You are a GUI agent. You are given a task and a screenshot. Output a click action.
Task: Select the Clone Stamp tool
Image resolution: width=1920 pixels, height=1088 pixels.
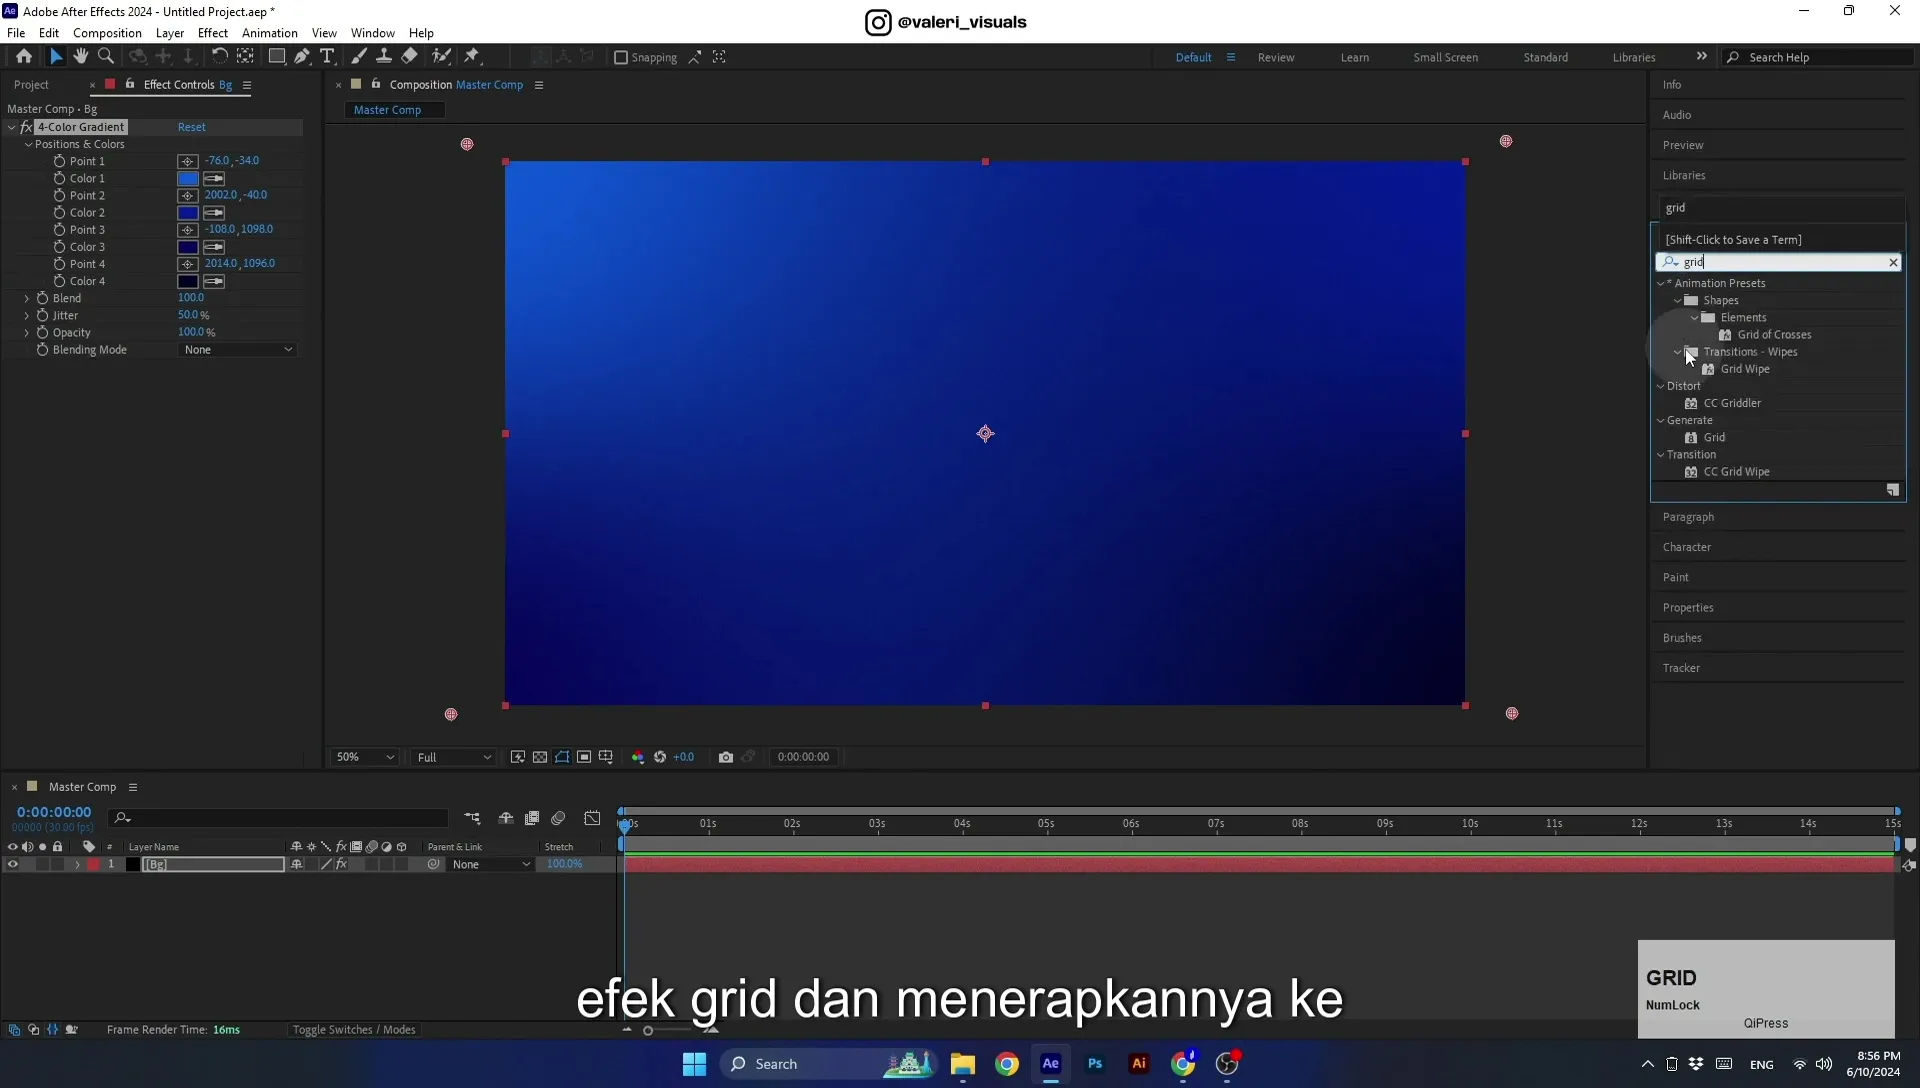coord(384,57)
